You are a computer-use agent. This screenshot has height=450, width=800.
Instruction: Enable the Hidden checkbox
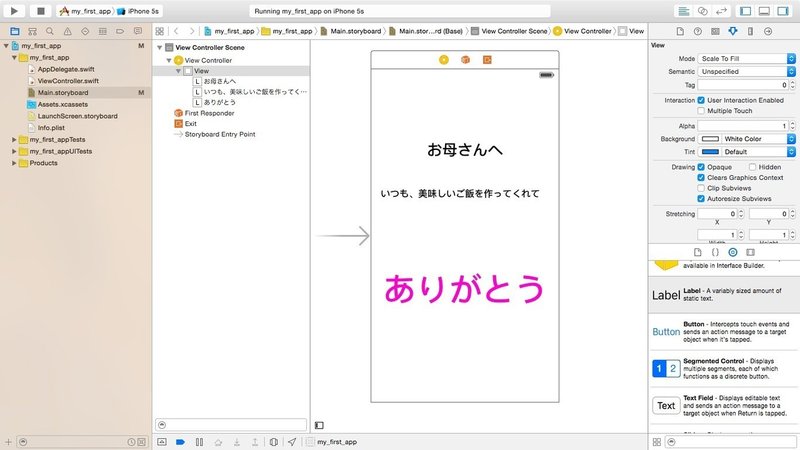(x=752, y=167)
